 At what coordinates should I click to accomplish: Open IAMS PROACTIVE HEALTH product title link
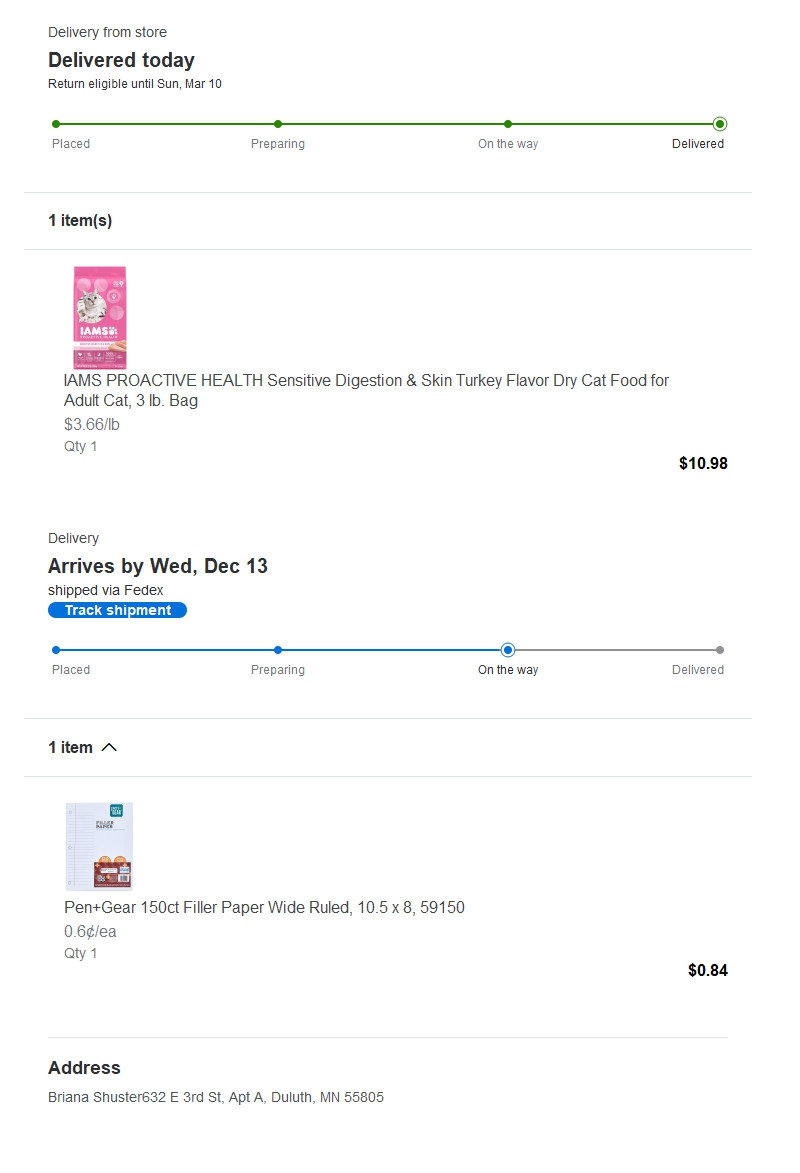pos(366,391)
